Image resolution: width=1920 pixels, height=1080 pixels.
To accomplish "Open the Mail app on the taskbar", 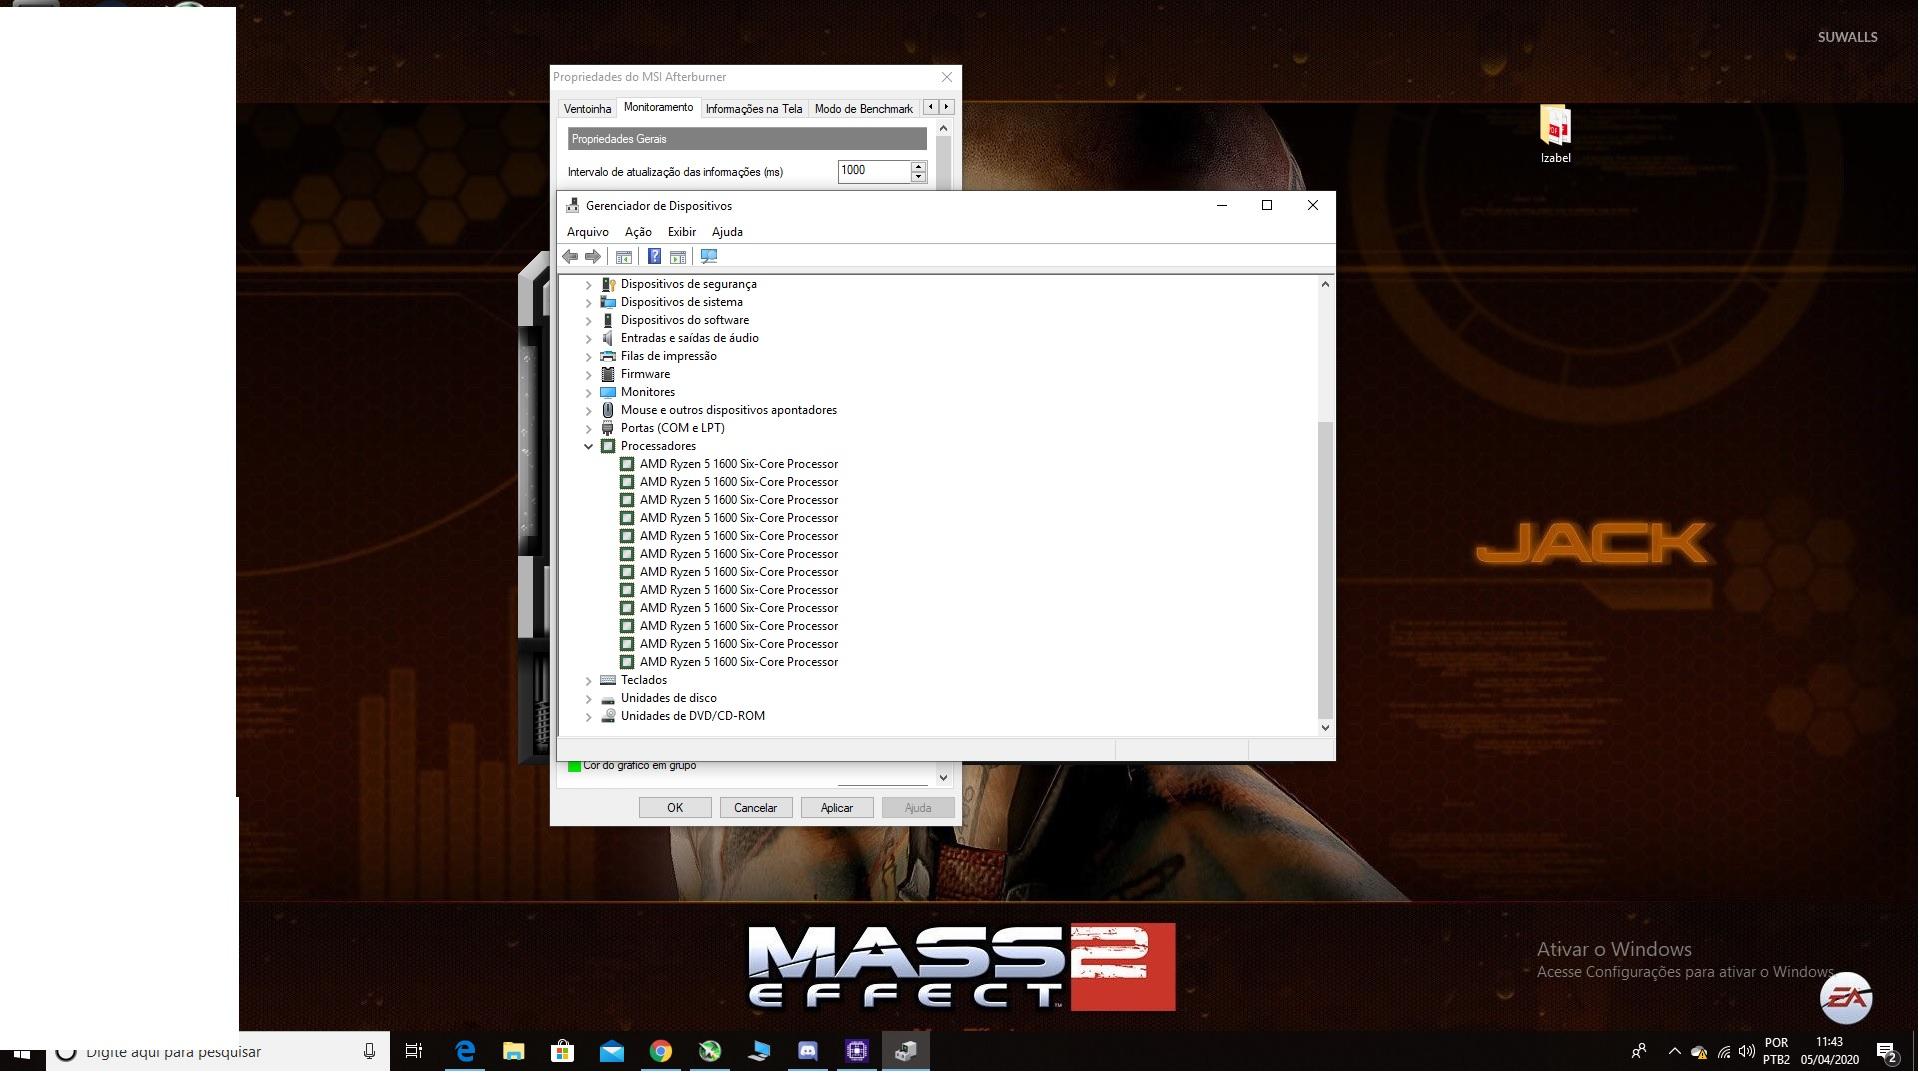I will point(611,1051).
